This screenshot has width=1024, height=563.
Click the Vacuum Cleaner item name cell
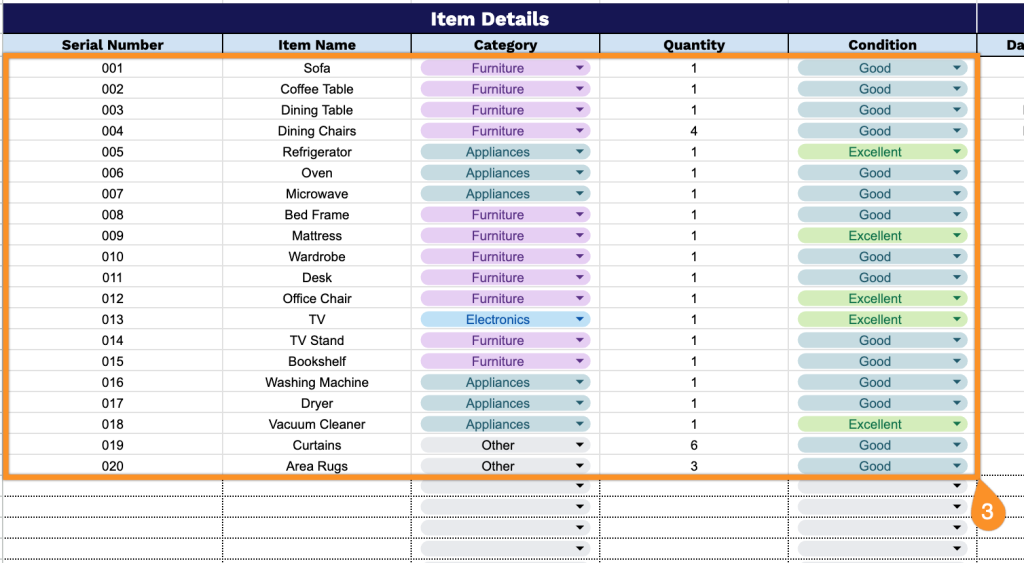click(316, 425)
